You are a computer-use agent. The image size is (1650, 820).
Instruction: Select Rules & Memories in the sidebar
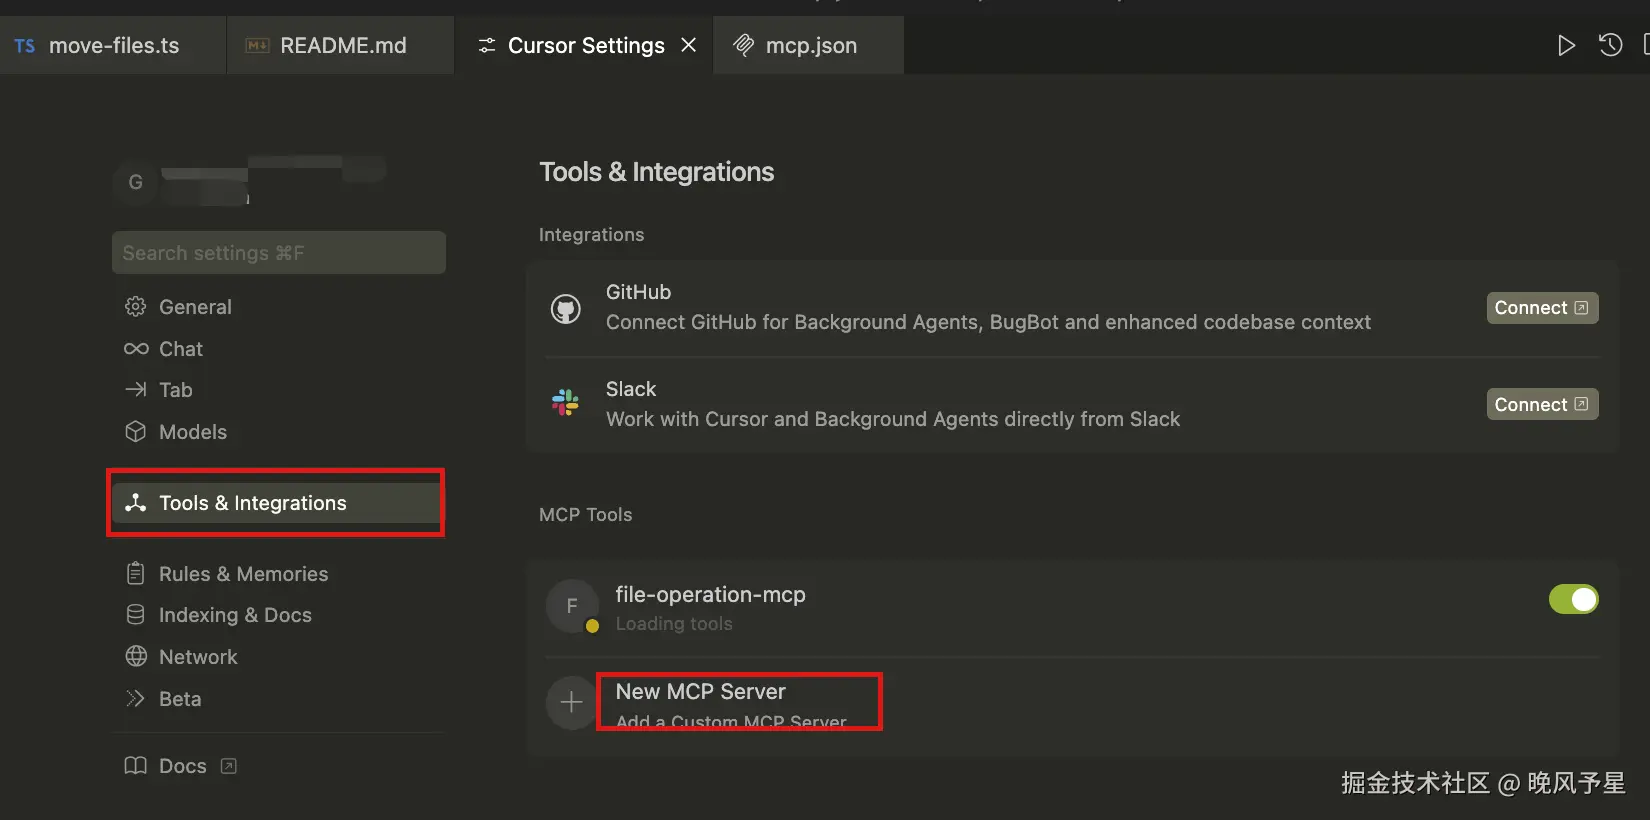(x=243, y=574)
